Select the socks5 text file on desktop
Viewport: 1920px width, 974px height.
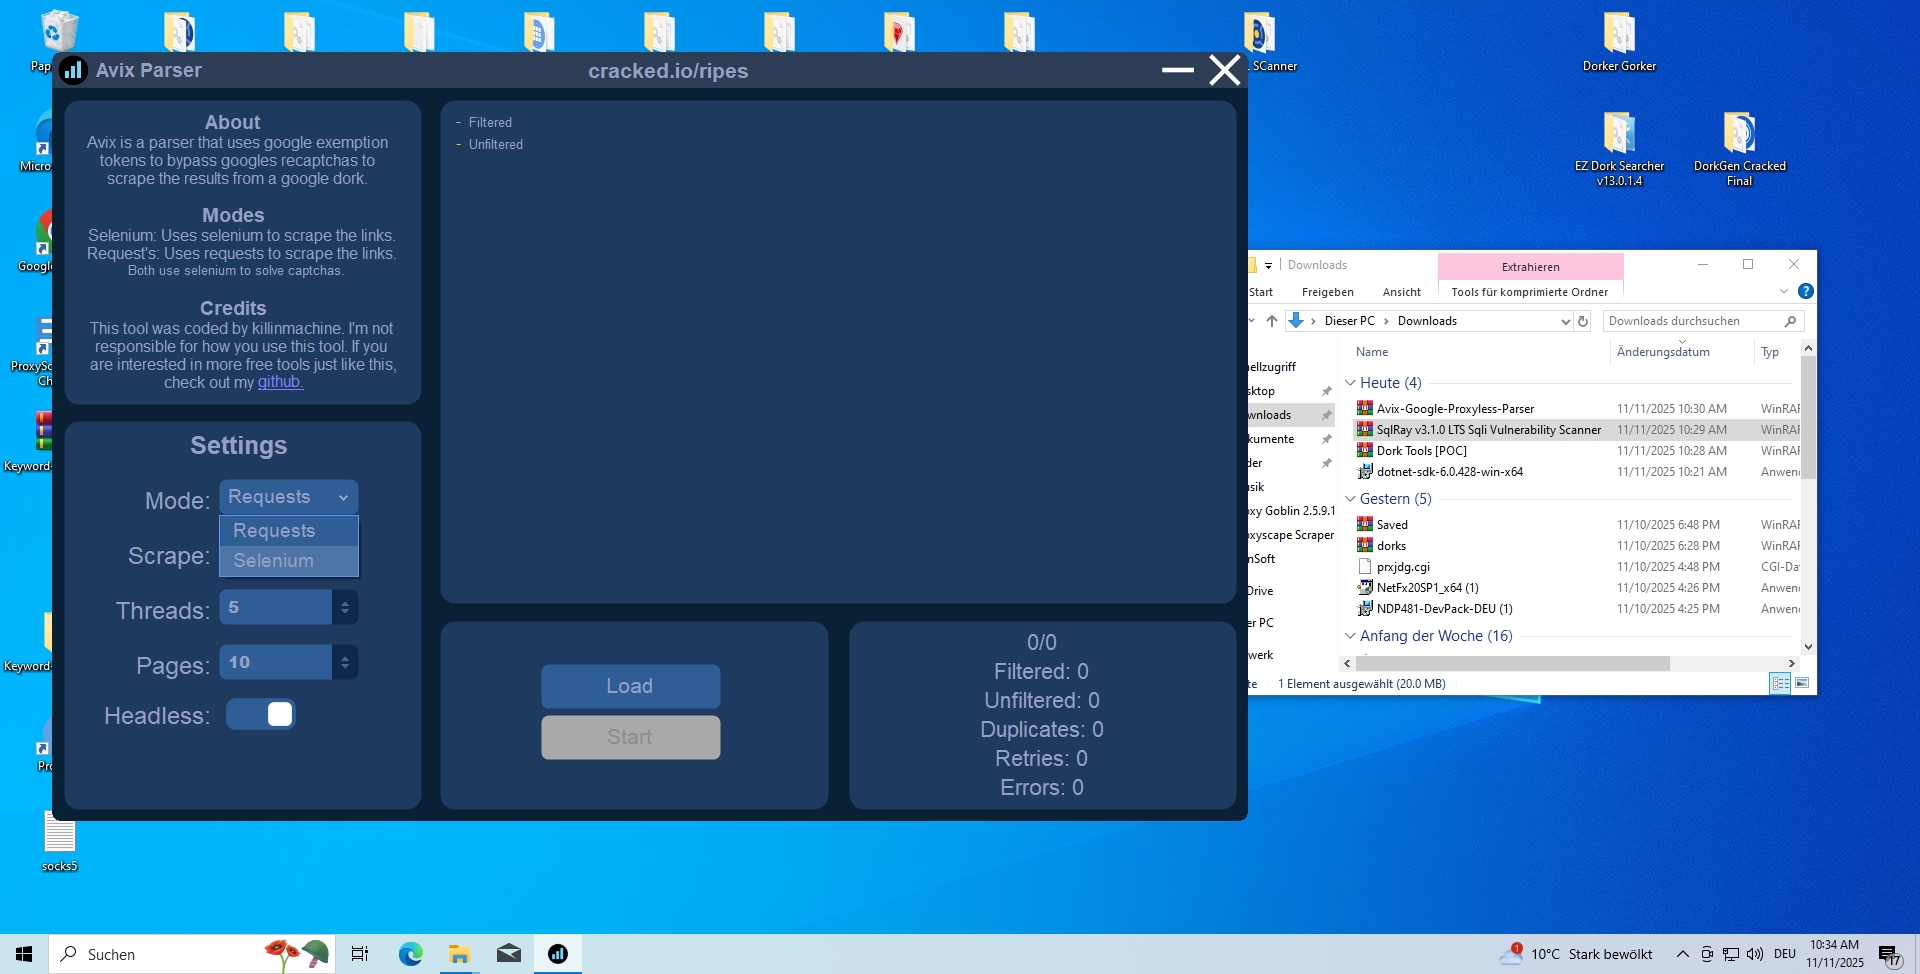(x=59, y=834)
